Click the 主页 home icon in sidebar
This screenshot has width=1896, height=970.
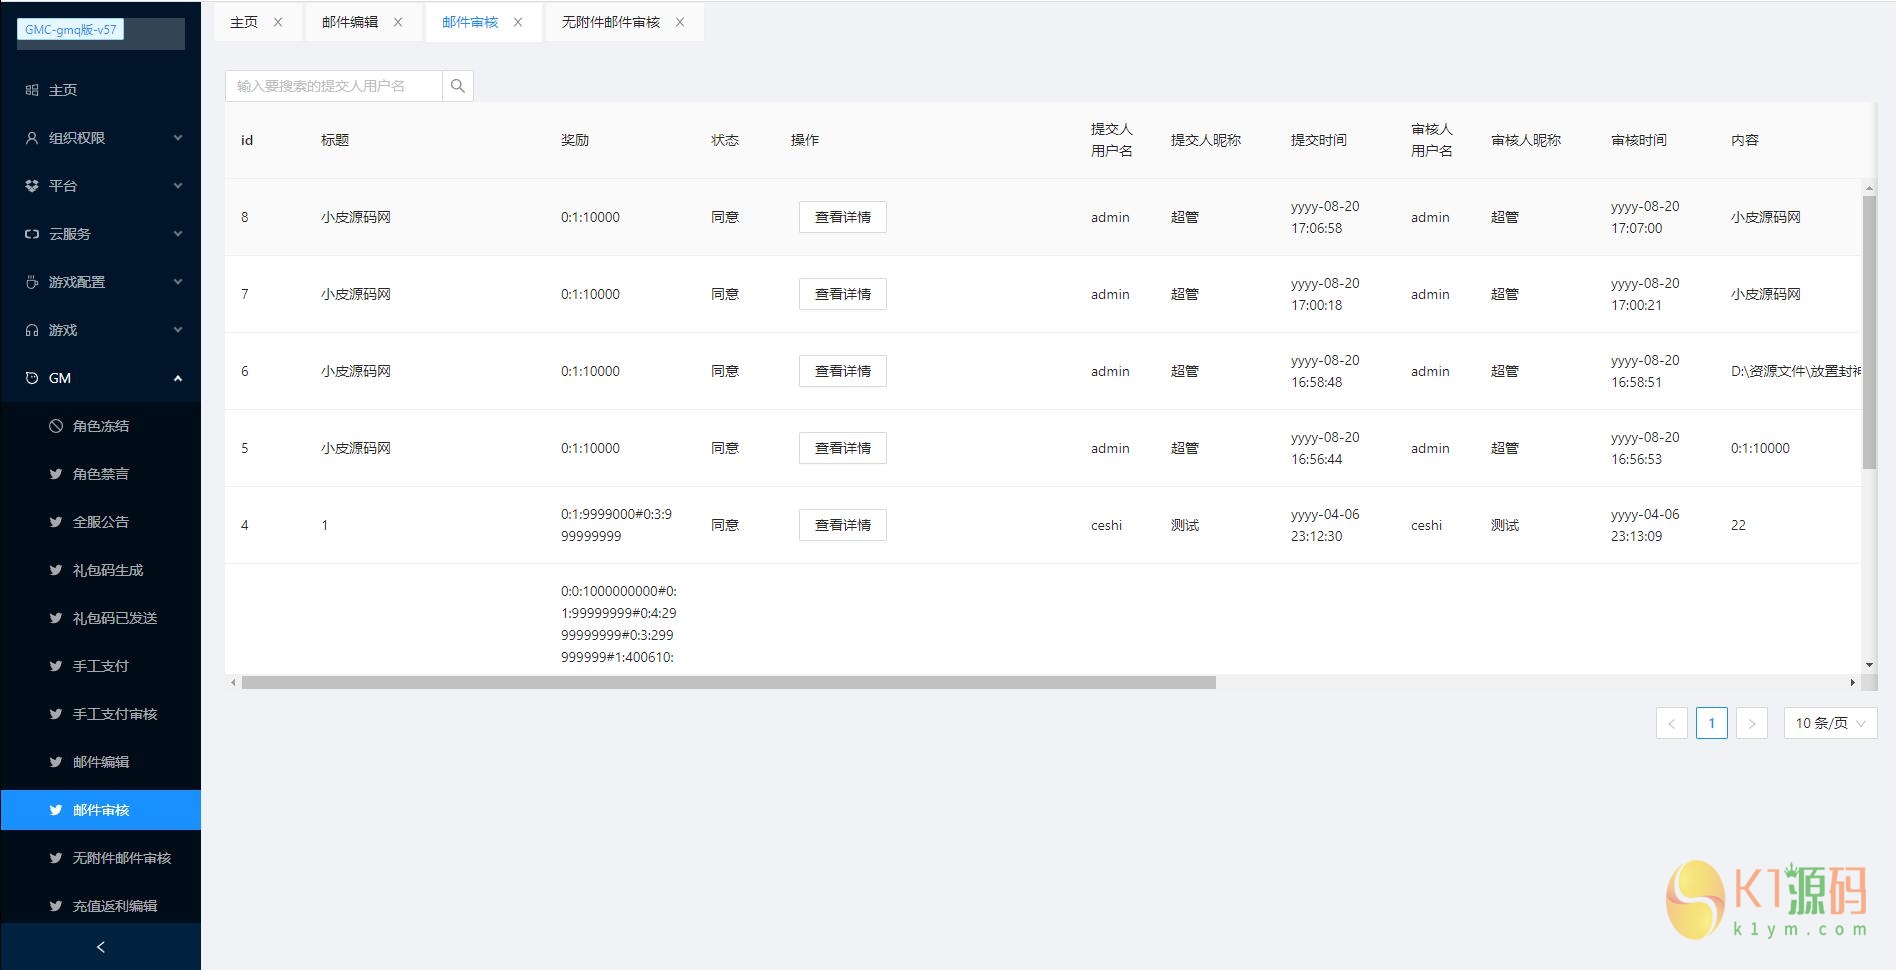tap(32, 90)
